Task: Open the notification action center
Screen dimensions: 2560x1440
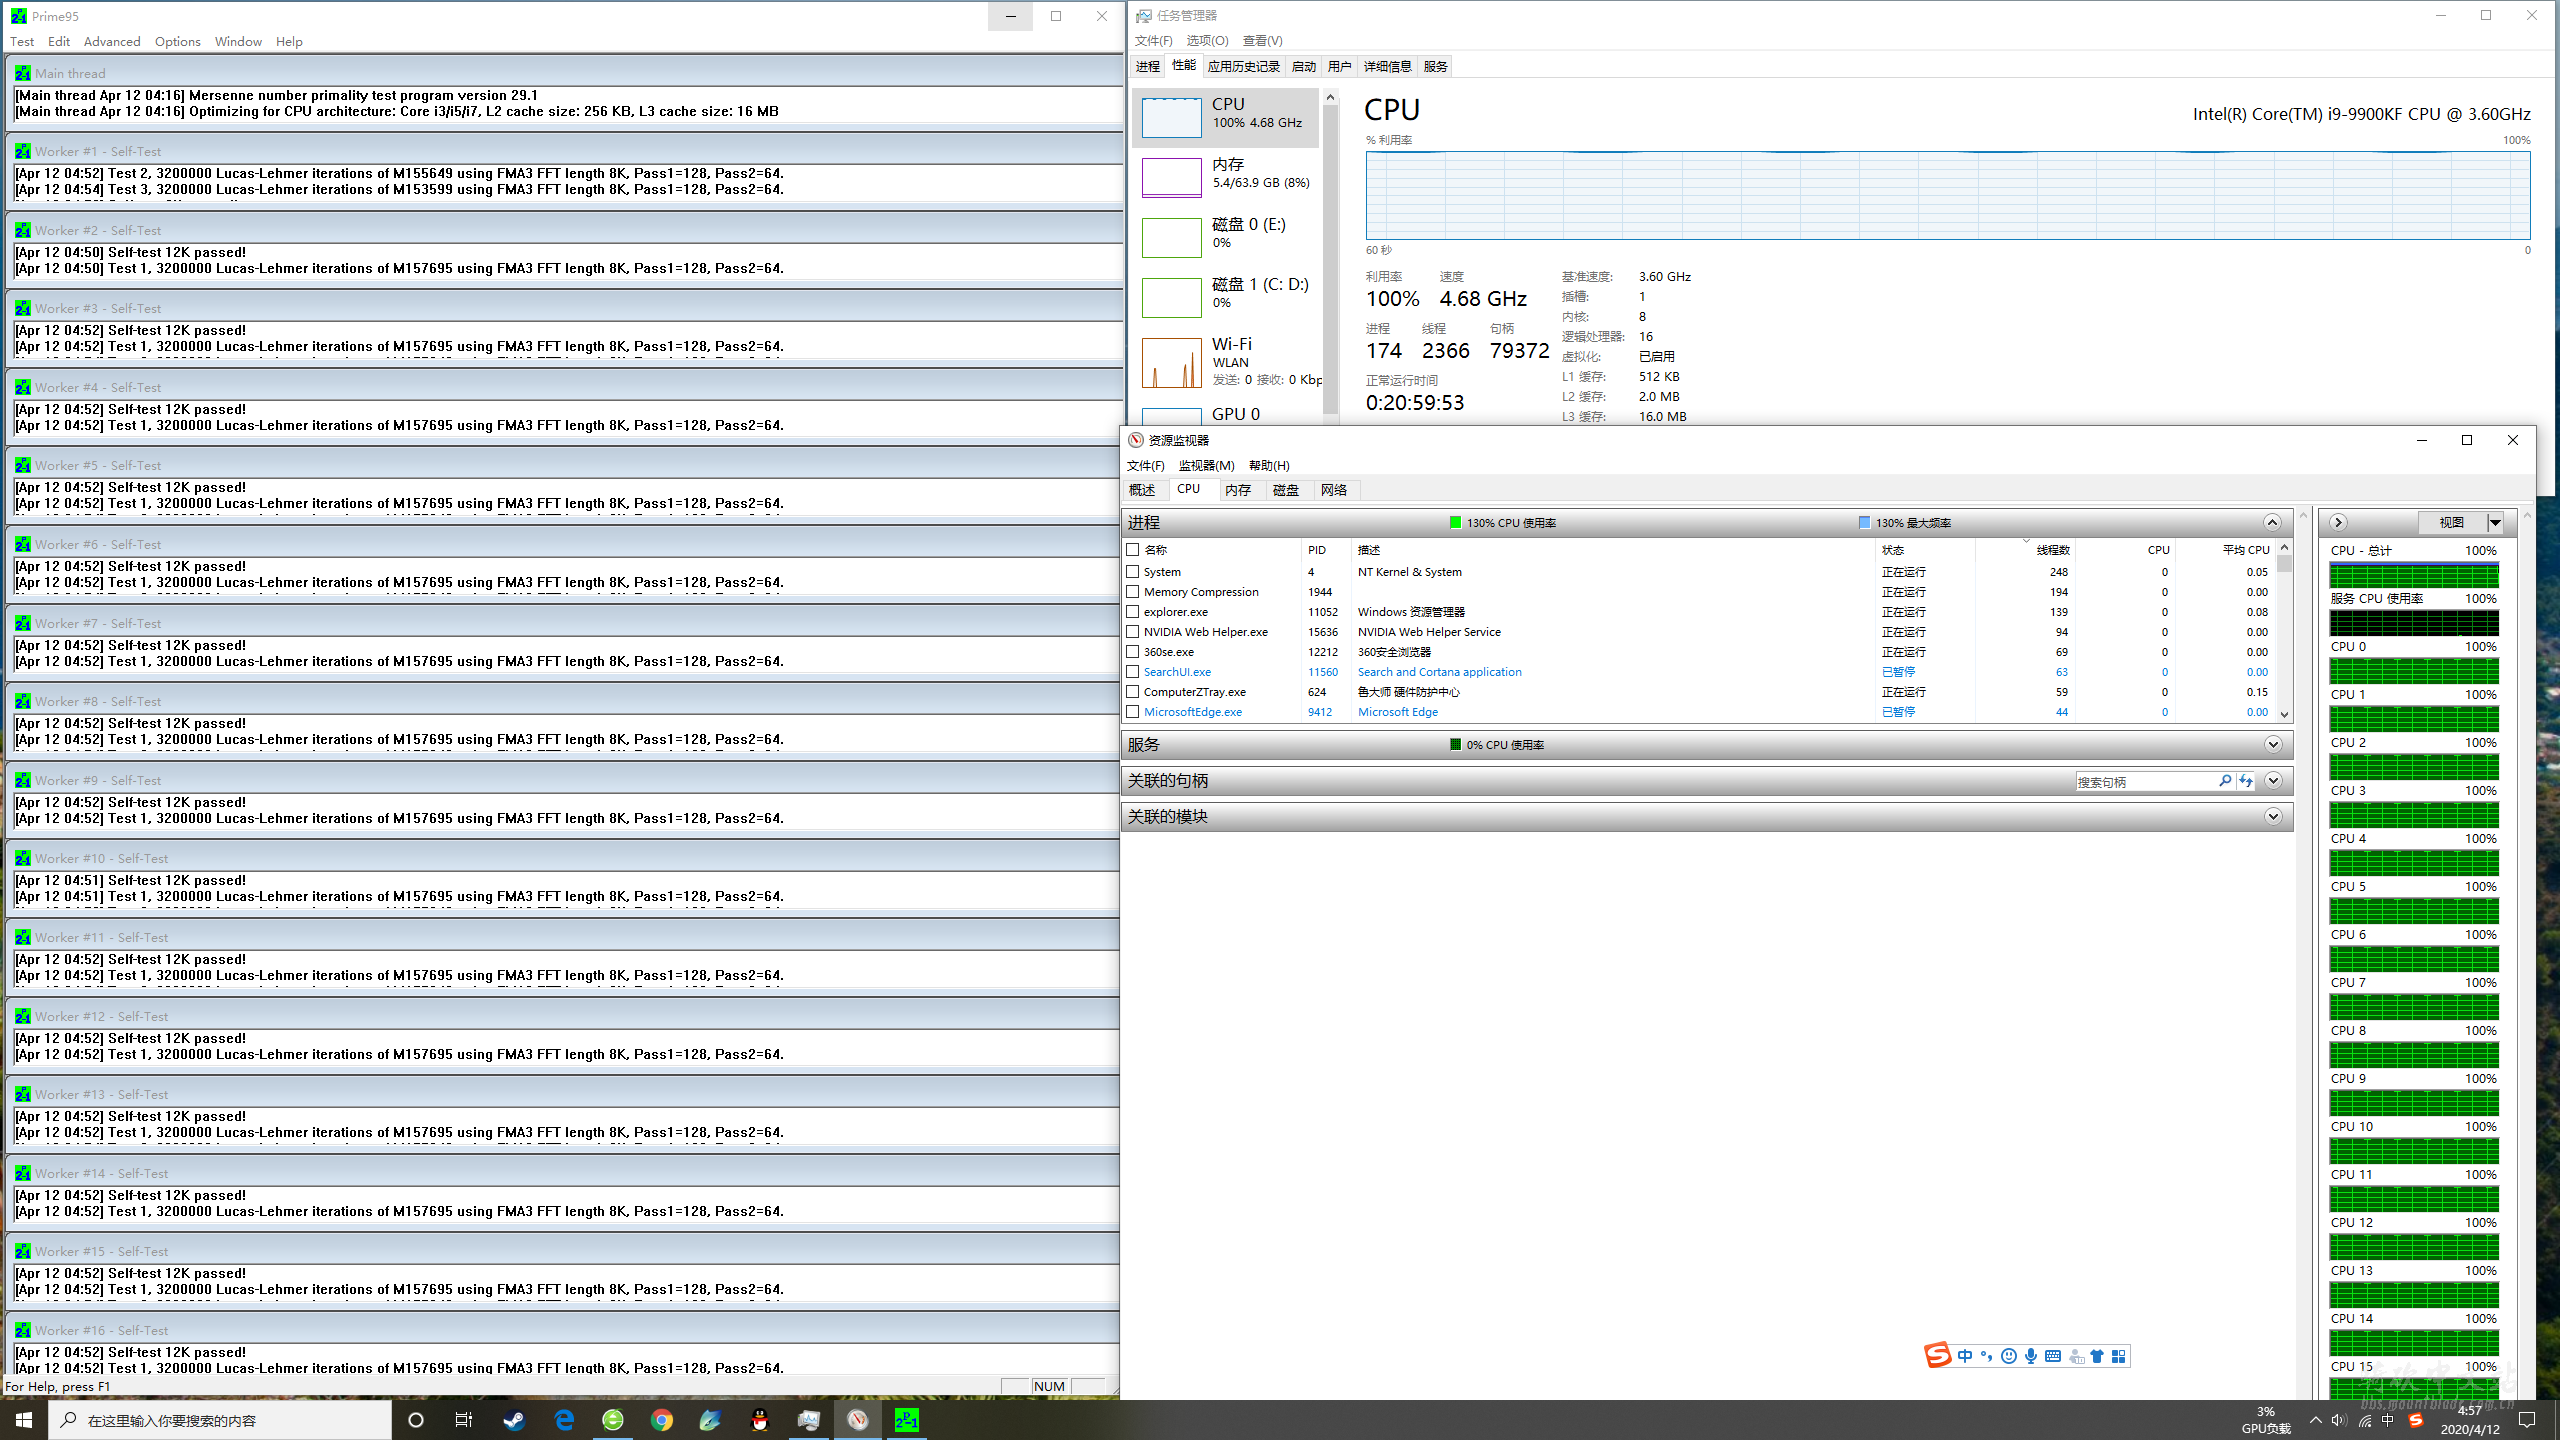Action: pos(2527,1420)
